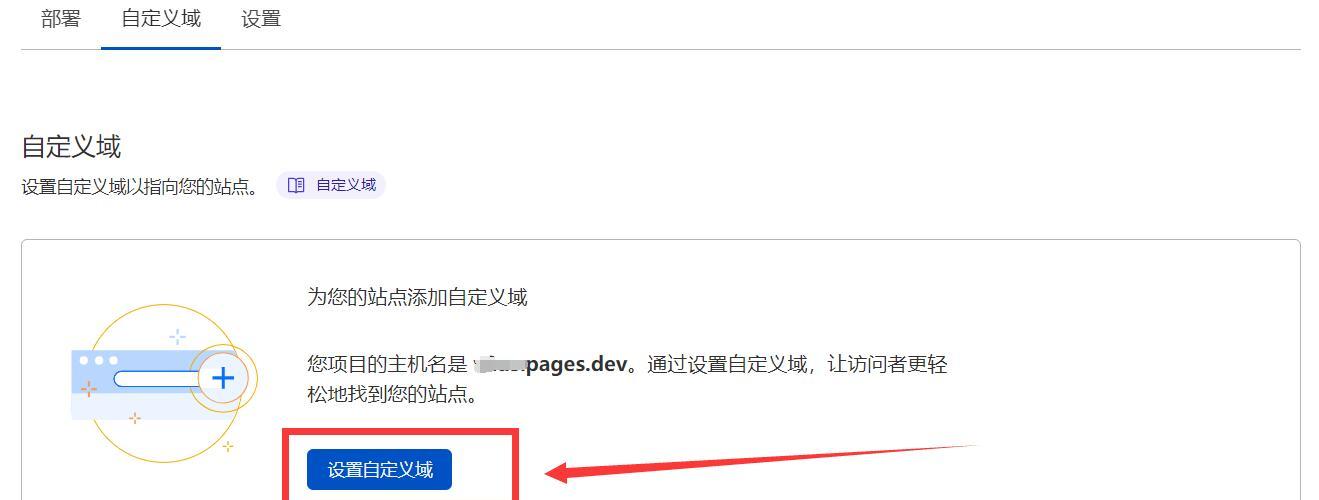The height and width of the screenshot is (500, 1319).
Task: Select the pages.dev hostname text
Action: tap(577, 363)
